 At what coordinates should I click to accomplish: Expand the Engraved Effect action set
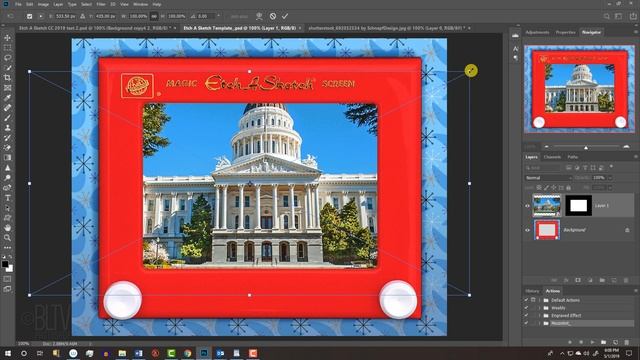point(540,316)
